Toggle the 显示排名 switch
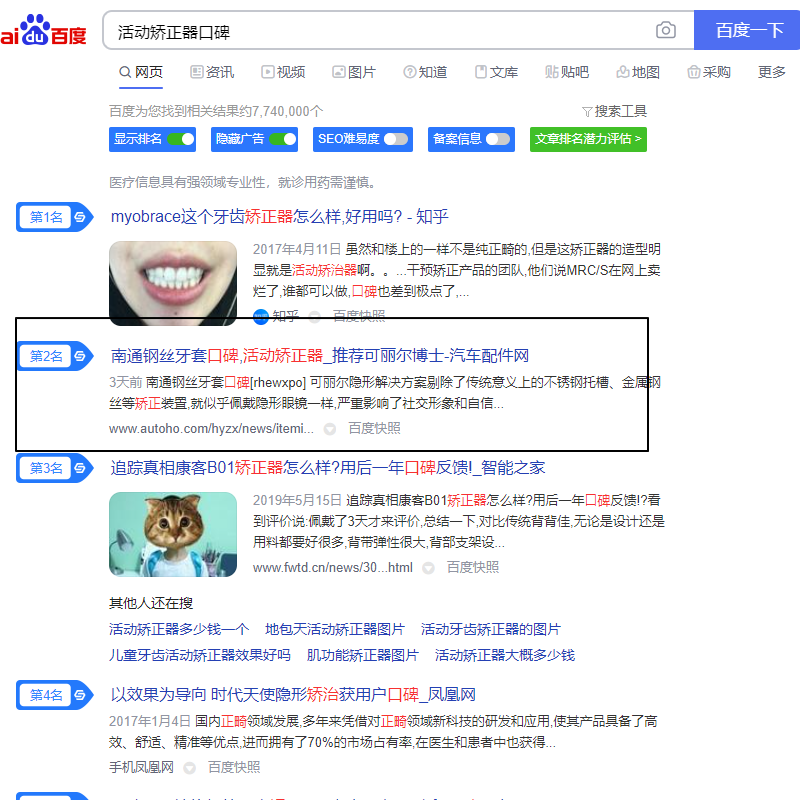The width and height of the screenshot is (800, 800). tap(181, 139)
